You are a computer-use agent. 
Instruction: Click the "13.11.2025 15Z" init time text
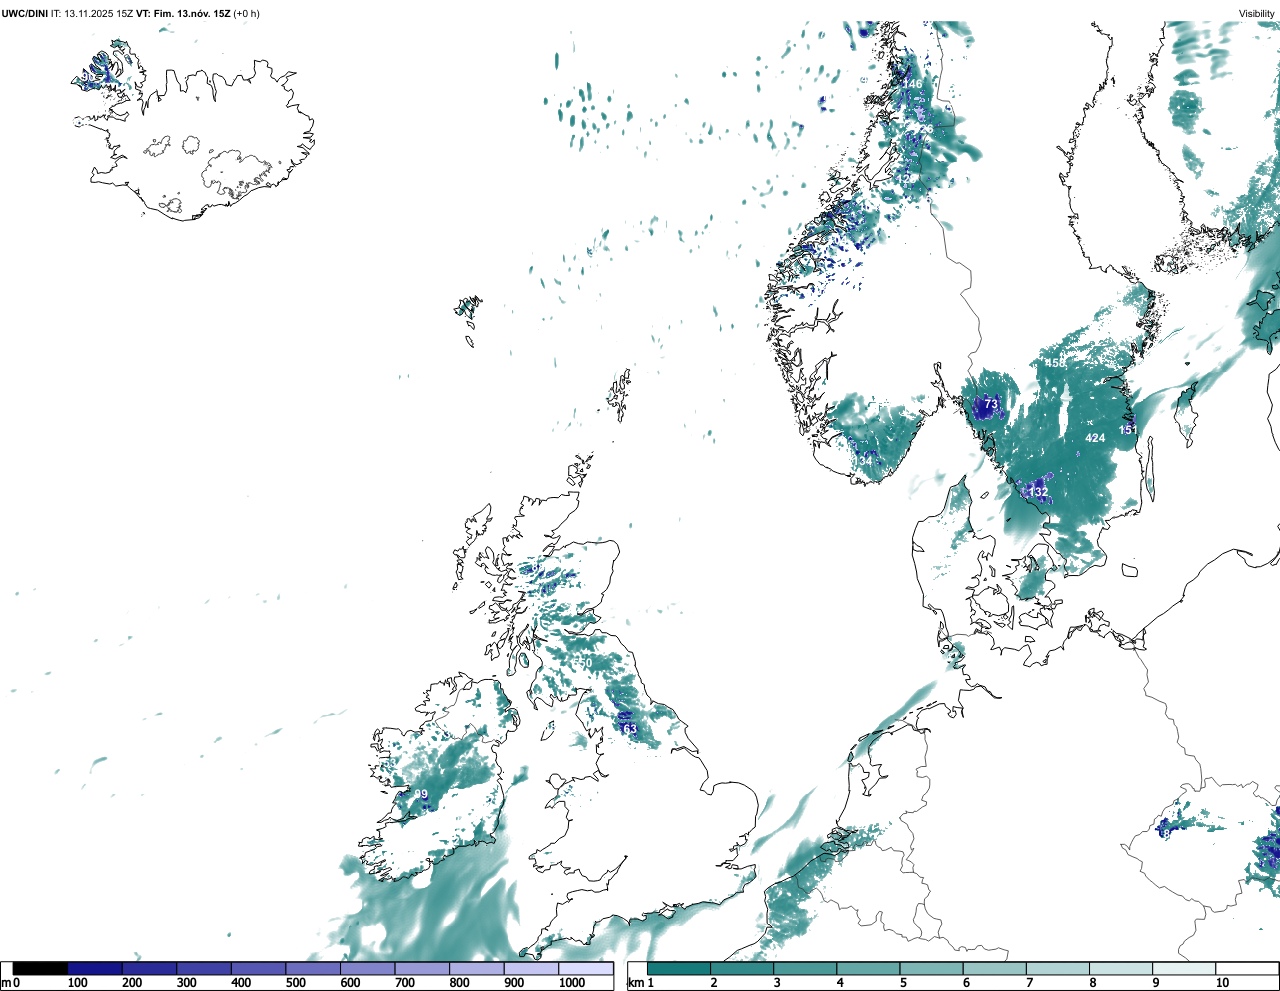(x=98, y=13)
